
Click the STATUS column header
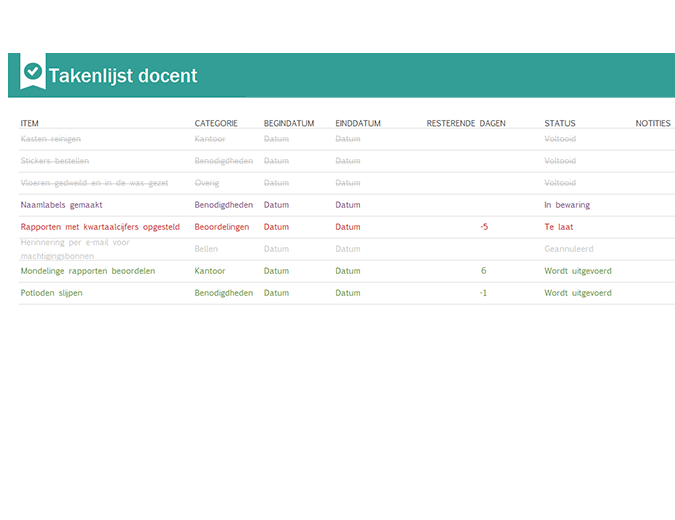pyautogui.click(x=560, y=123)
